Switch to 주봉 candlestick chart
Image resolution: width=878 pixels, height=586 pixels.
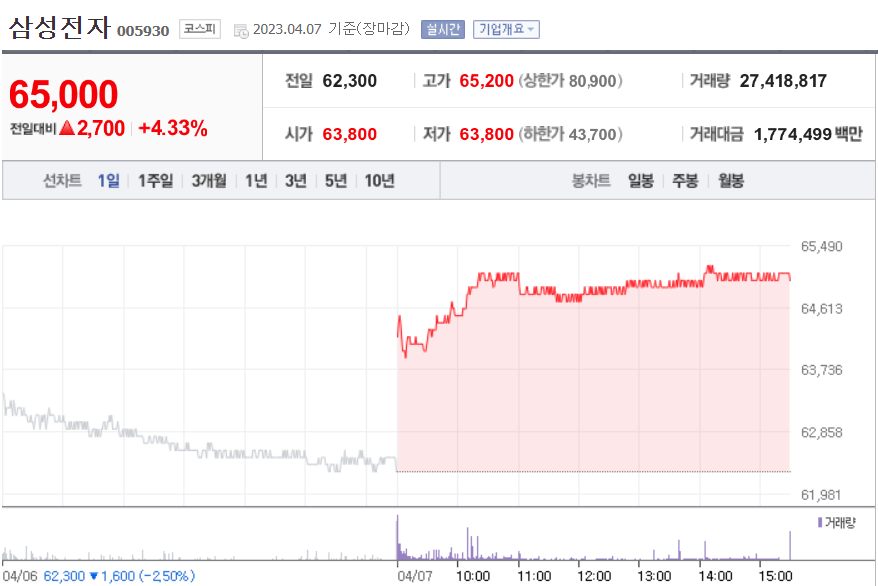[685, 180]
